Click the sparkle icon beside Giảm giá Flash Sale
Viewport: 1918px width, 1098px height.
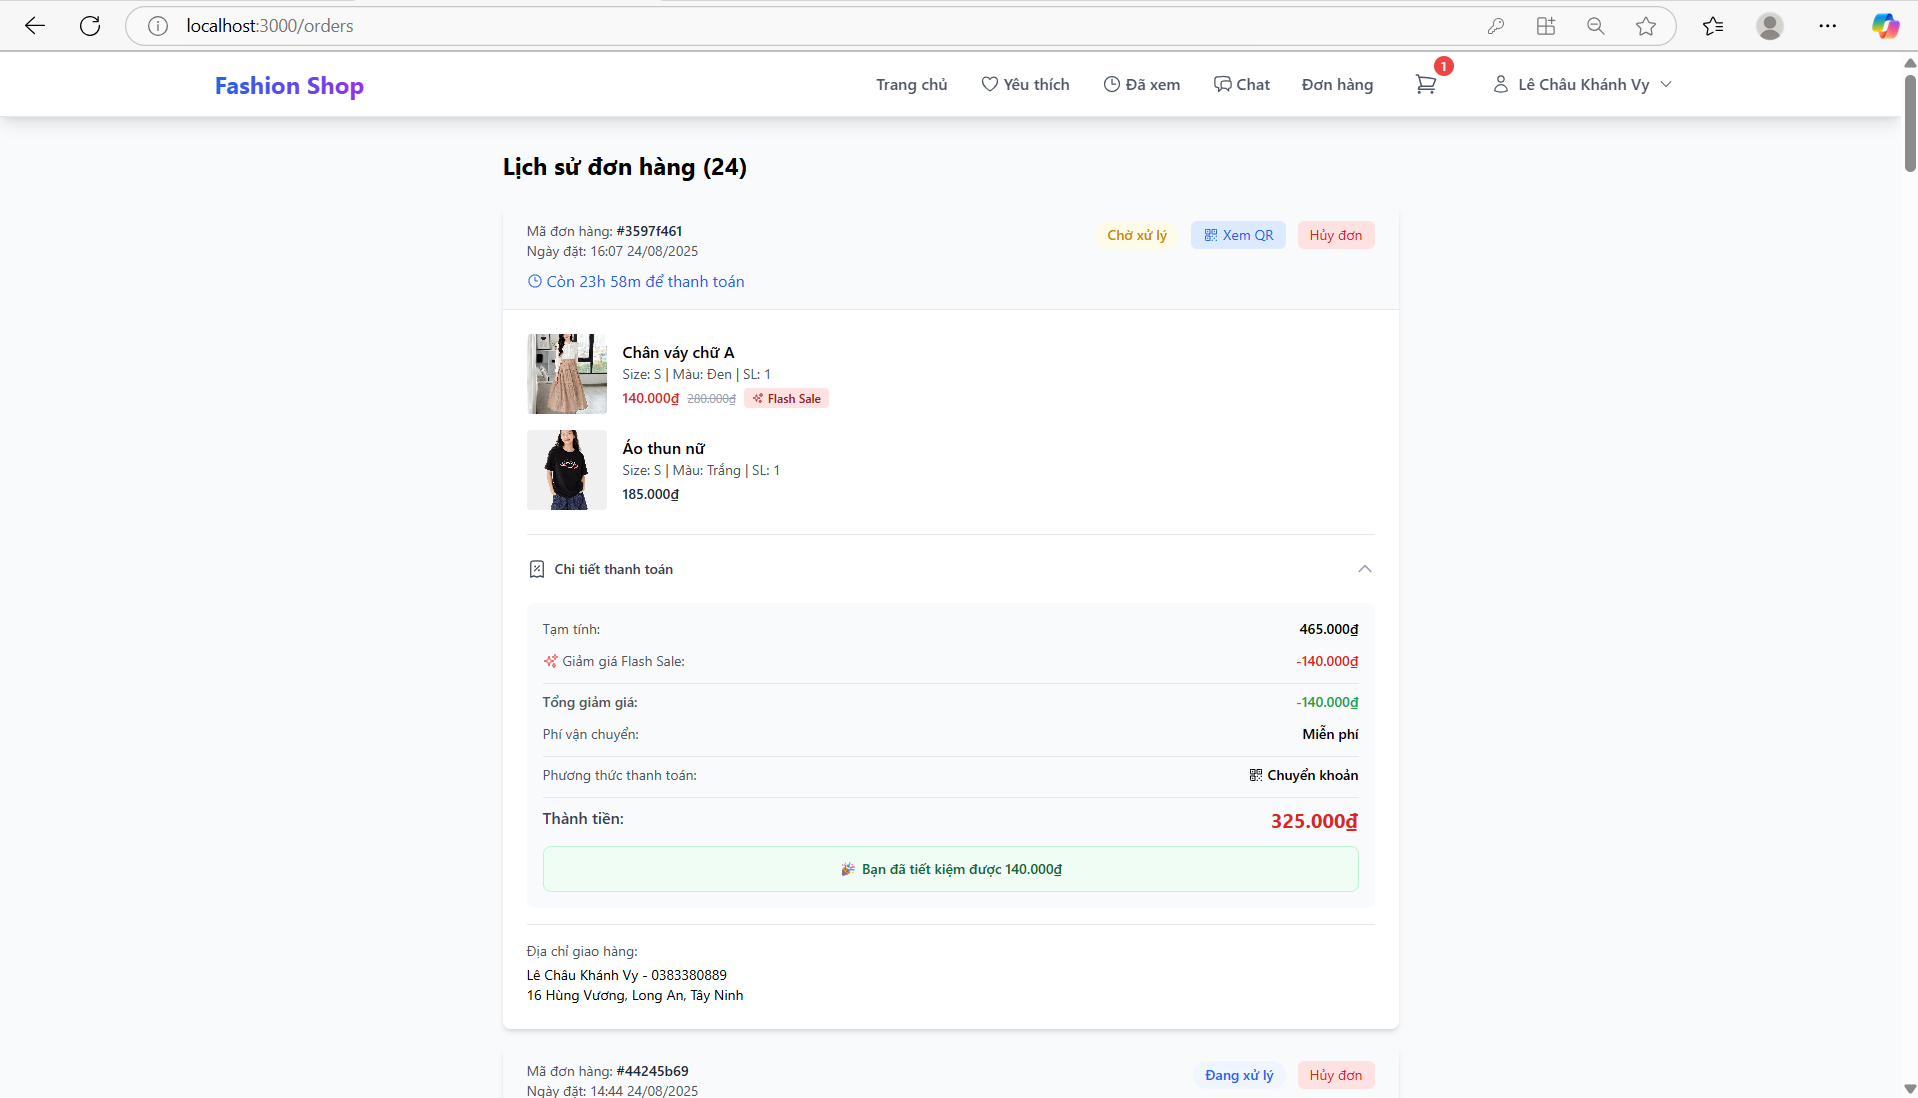click(x=550, y=661)
